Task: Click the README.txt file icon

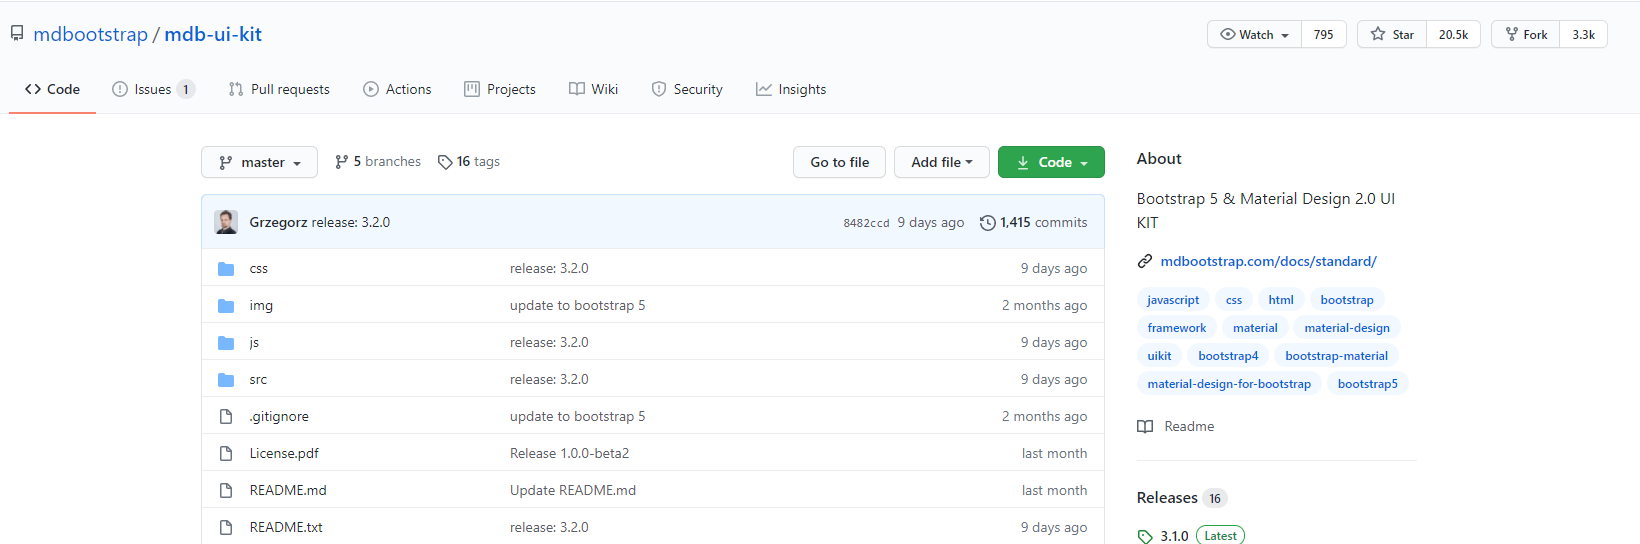Action: 226,528
